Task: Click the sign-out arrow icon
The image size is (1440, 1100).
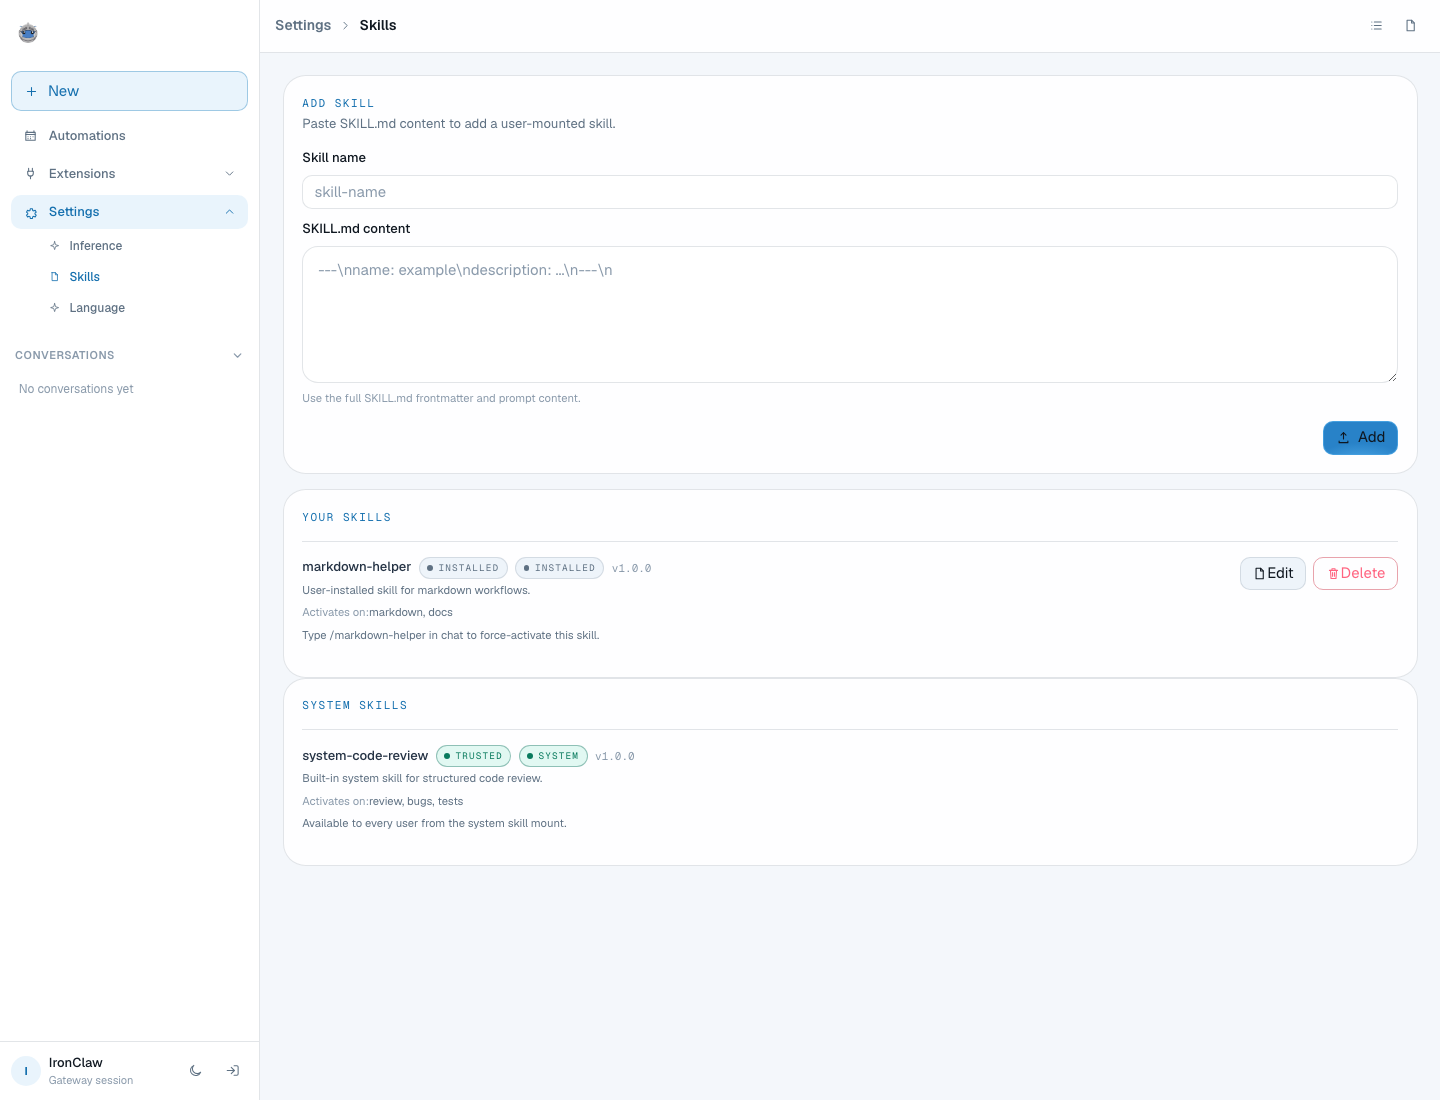Action: [x=233, y=1071]
